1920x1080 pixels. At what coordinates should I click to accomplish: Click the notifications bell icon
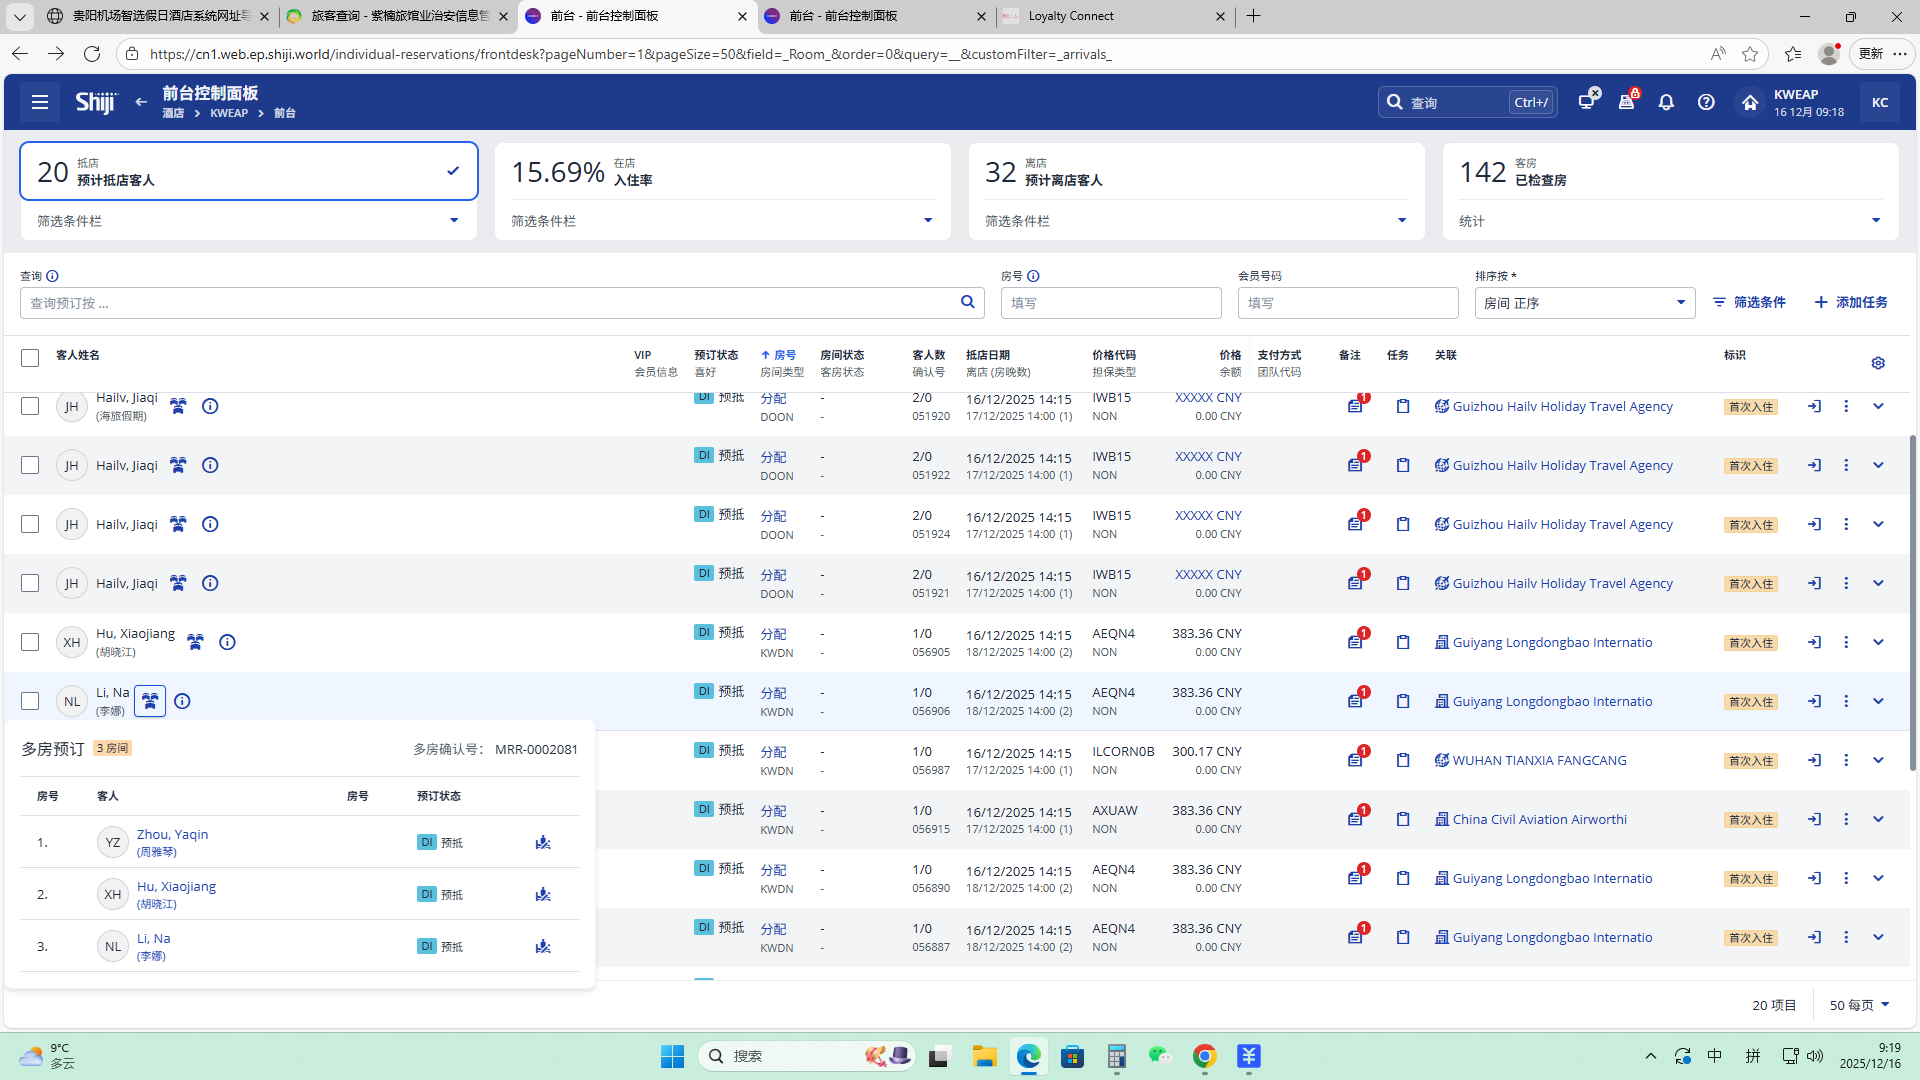tap(1666, 102)
